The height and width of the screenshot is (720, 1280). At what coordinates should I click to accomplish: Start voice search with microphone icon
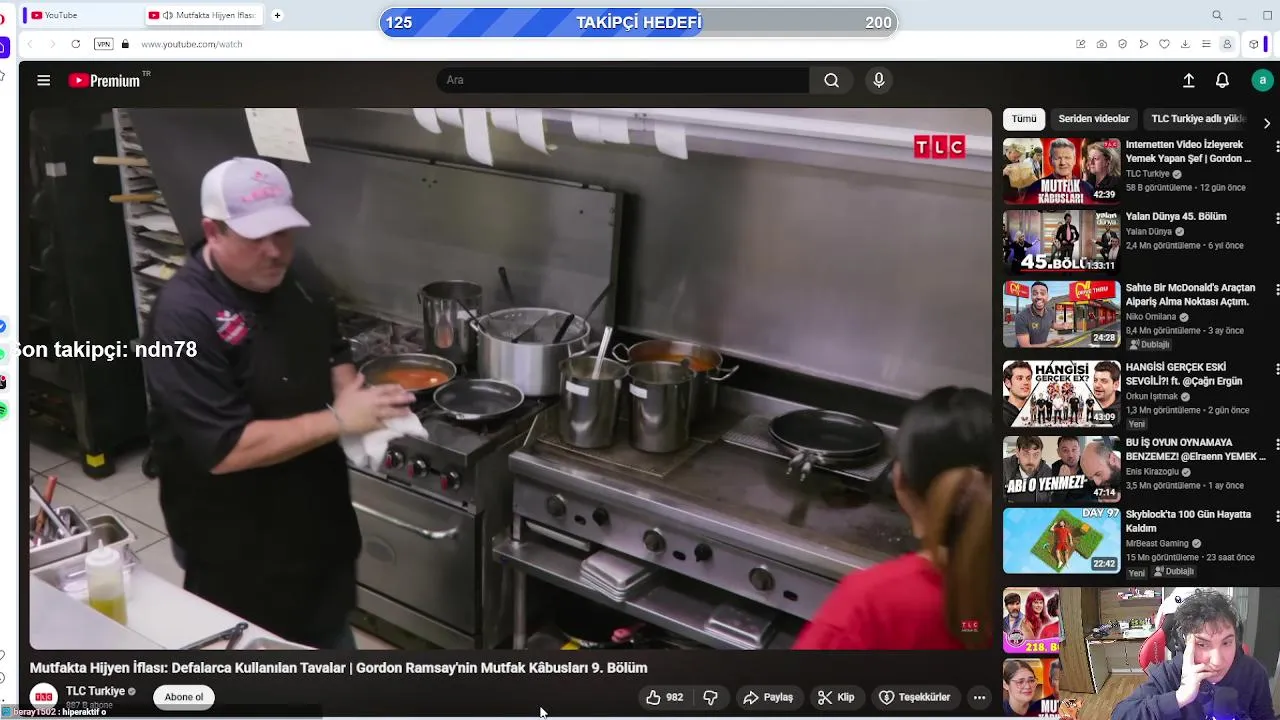click(x=879, y=80)
